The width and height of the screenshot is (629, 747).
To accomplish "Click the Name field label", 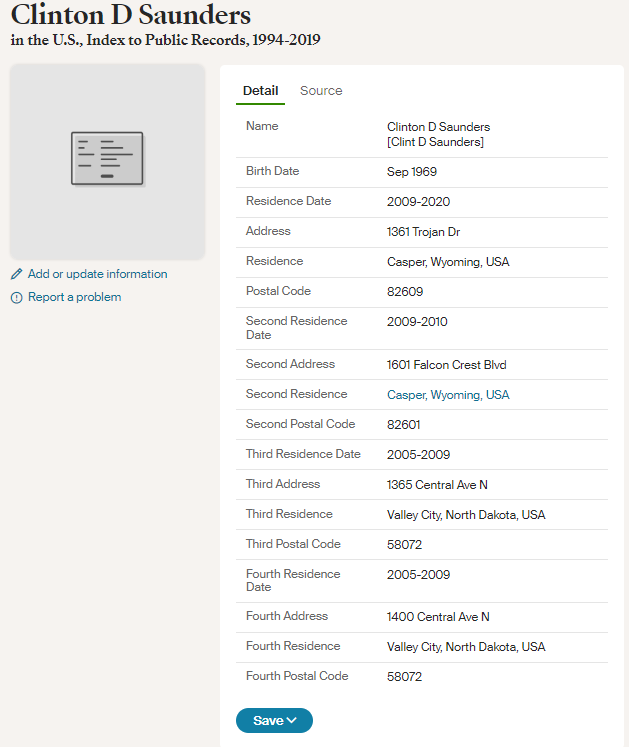I will point(262,126).
